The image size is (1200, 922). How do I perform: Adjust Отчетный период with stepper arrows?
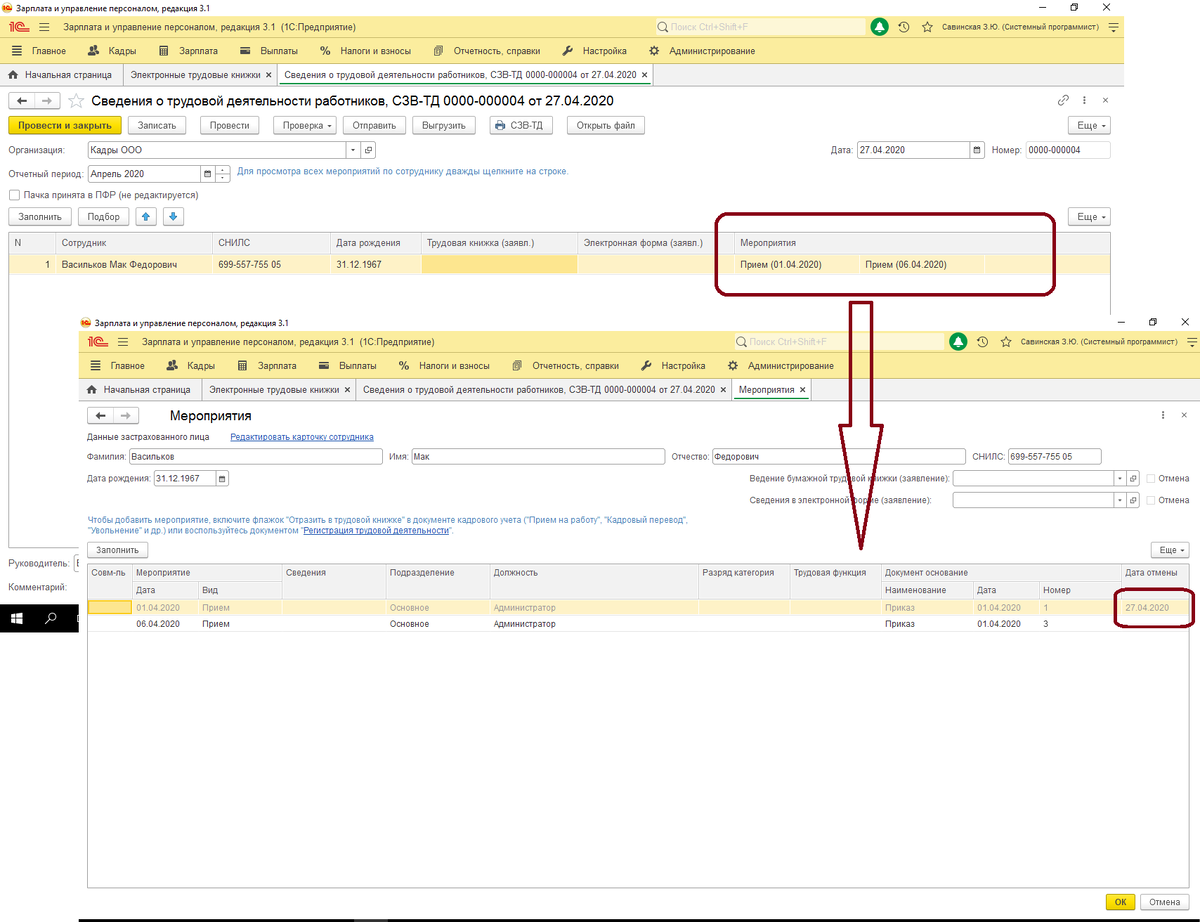point(223,175)
